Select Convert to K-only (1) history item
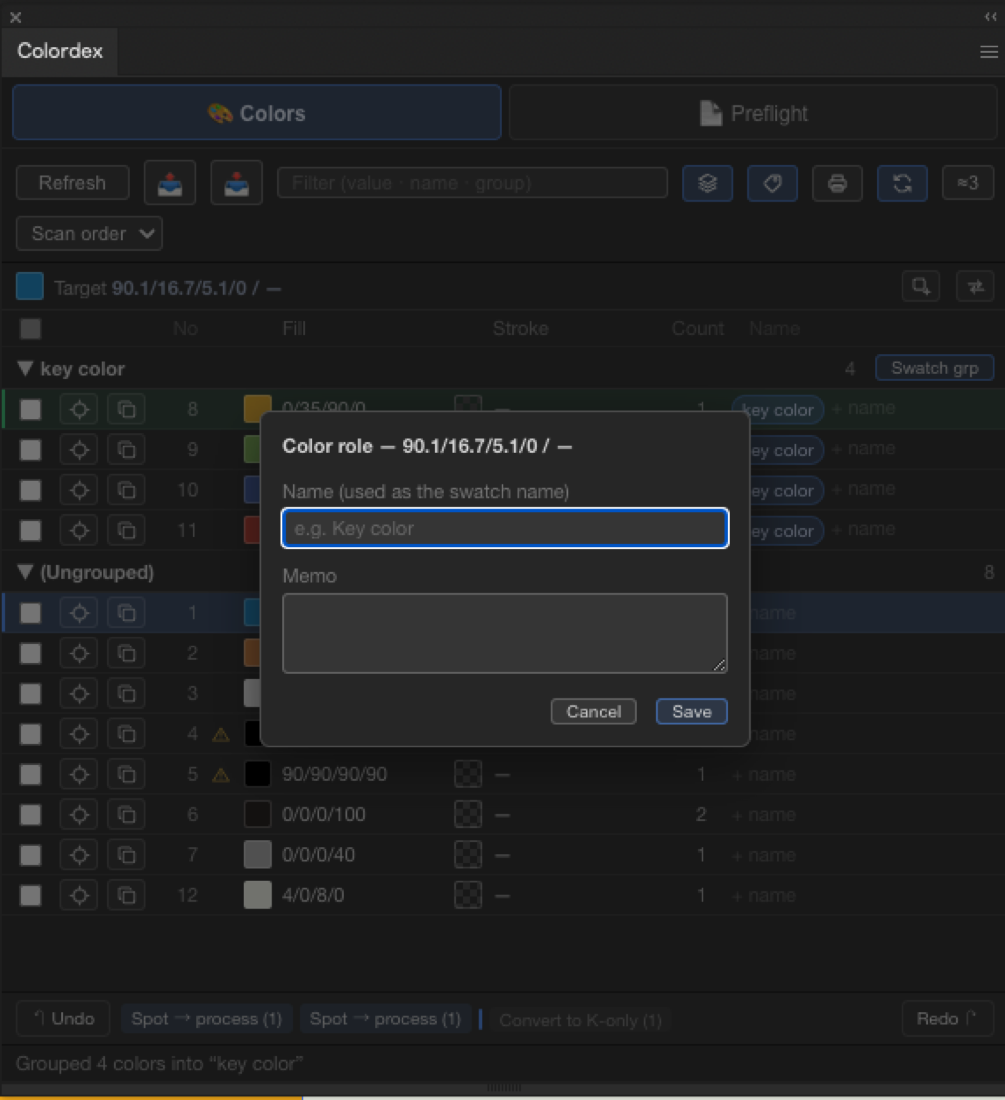Viewport: 1005px width, 1100px height. click(x=580, y=1020)
